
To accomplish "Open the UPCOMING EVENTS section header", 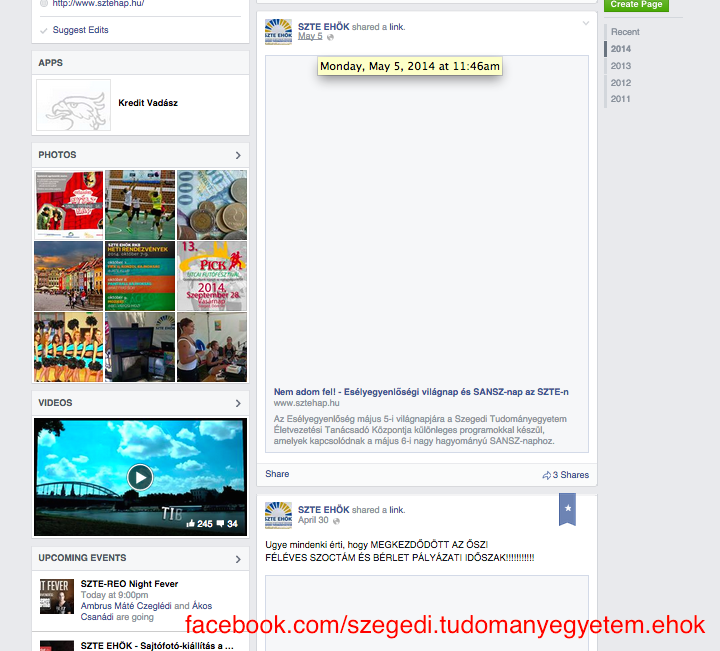I will click(82, 558).
